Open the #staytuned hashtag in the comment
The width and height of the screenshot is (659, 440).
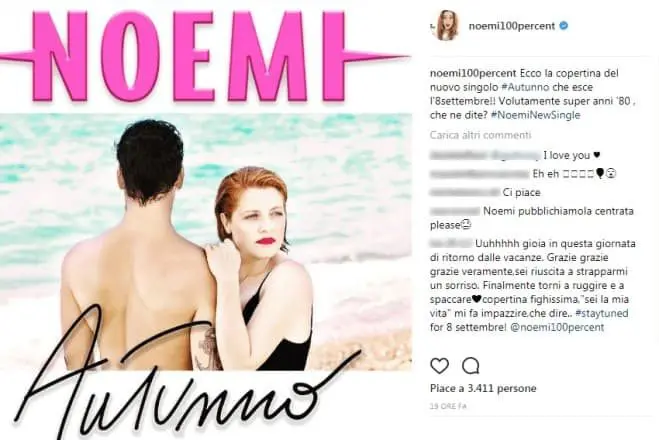point(602,314)
